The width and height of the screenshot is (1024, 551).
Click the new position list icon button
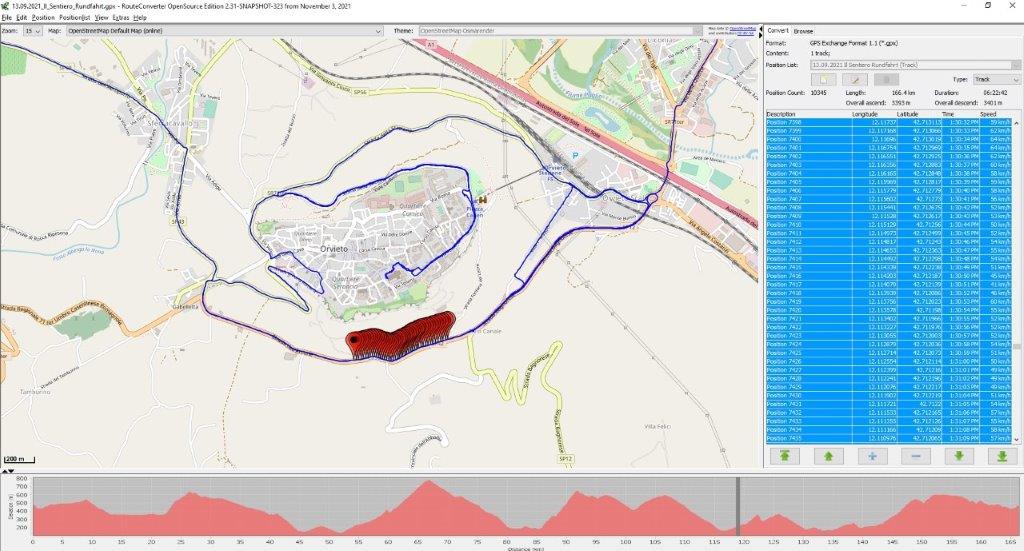pyautogui.click(x=821, y=79)
